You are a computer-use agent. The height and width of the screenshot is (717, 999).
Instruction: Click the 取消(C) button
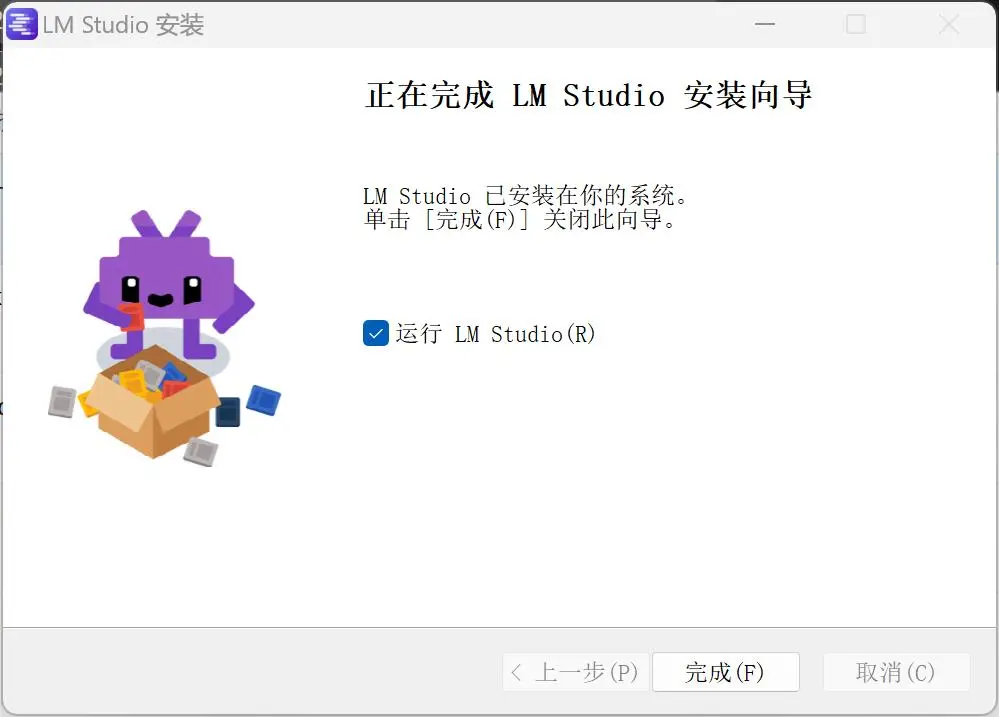tap(896, 672)
